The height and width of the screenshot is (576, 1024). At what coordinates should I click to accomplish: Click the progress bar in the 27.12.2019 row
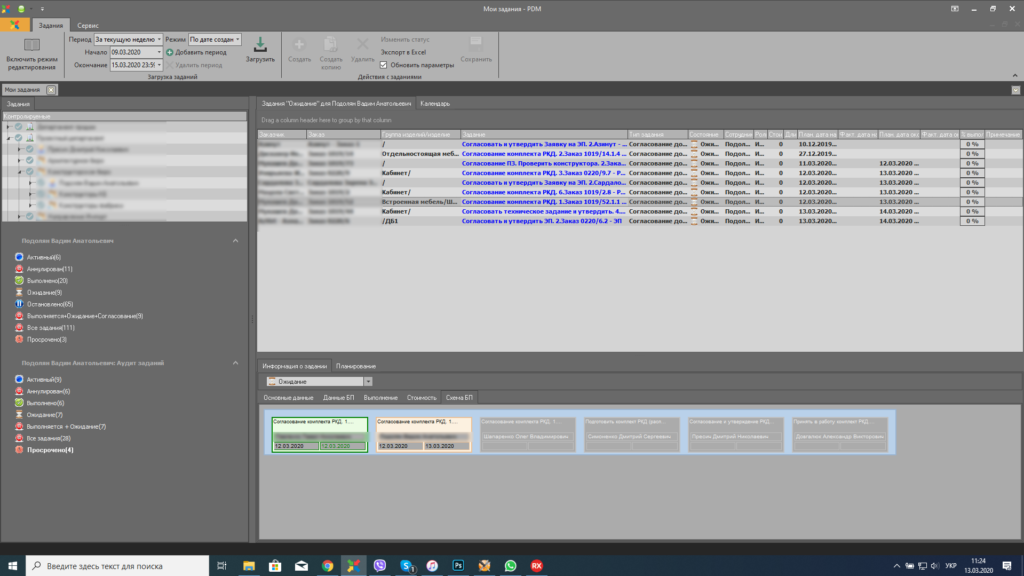[x=972, y=153]
